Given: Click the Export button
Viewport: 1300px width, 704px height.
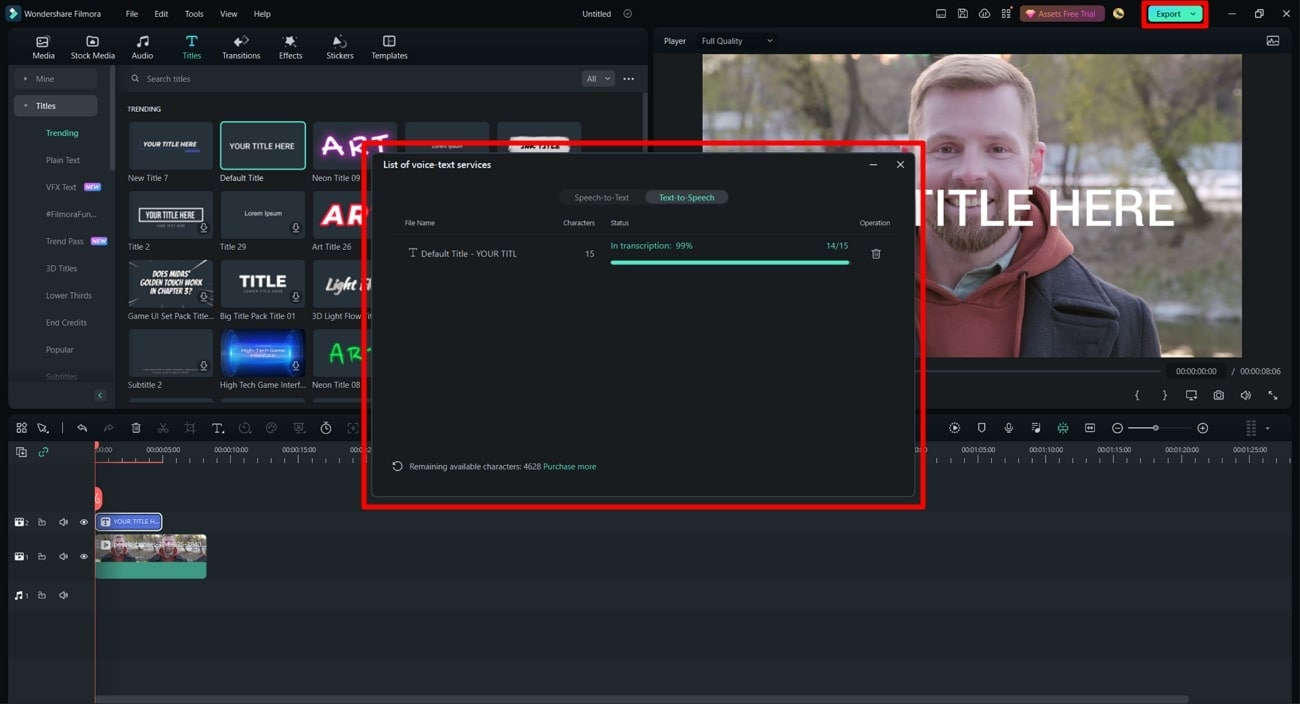Looking at the screenshot, I should 1174,14.
